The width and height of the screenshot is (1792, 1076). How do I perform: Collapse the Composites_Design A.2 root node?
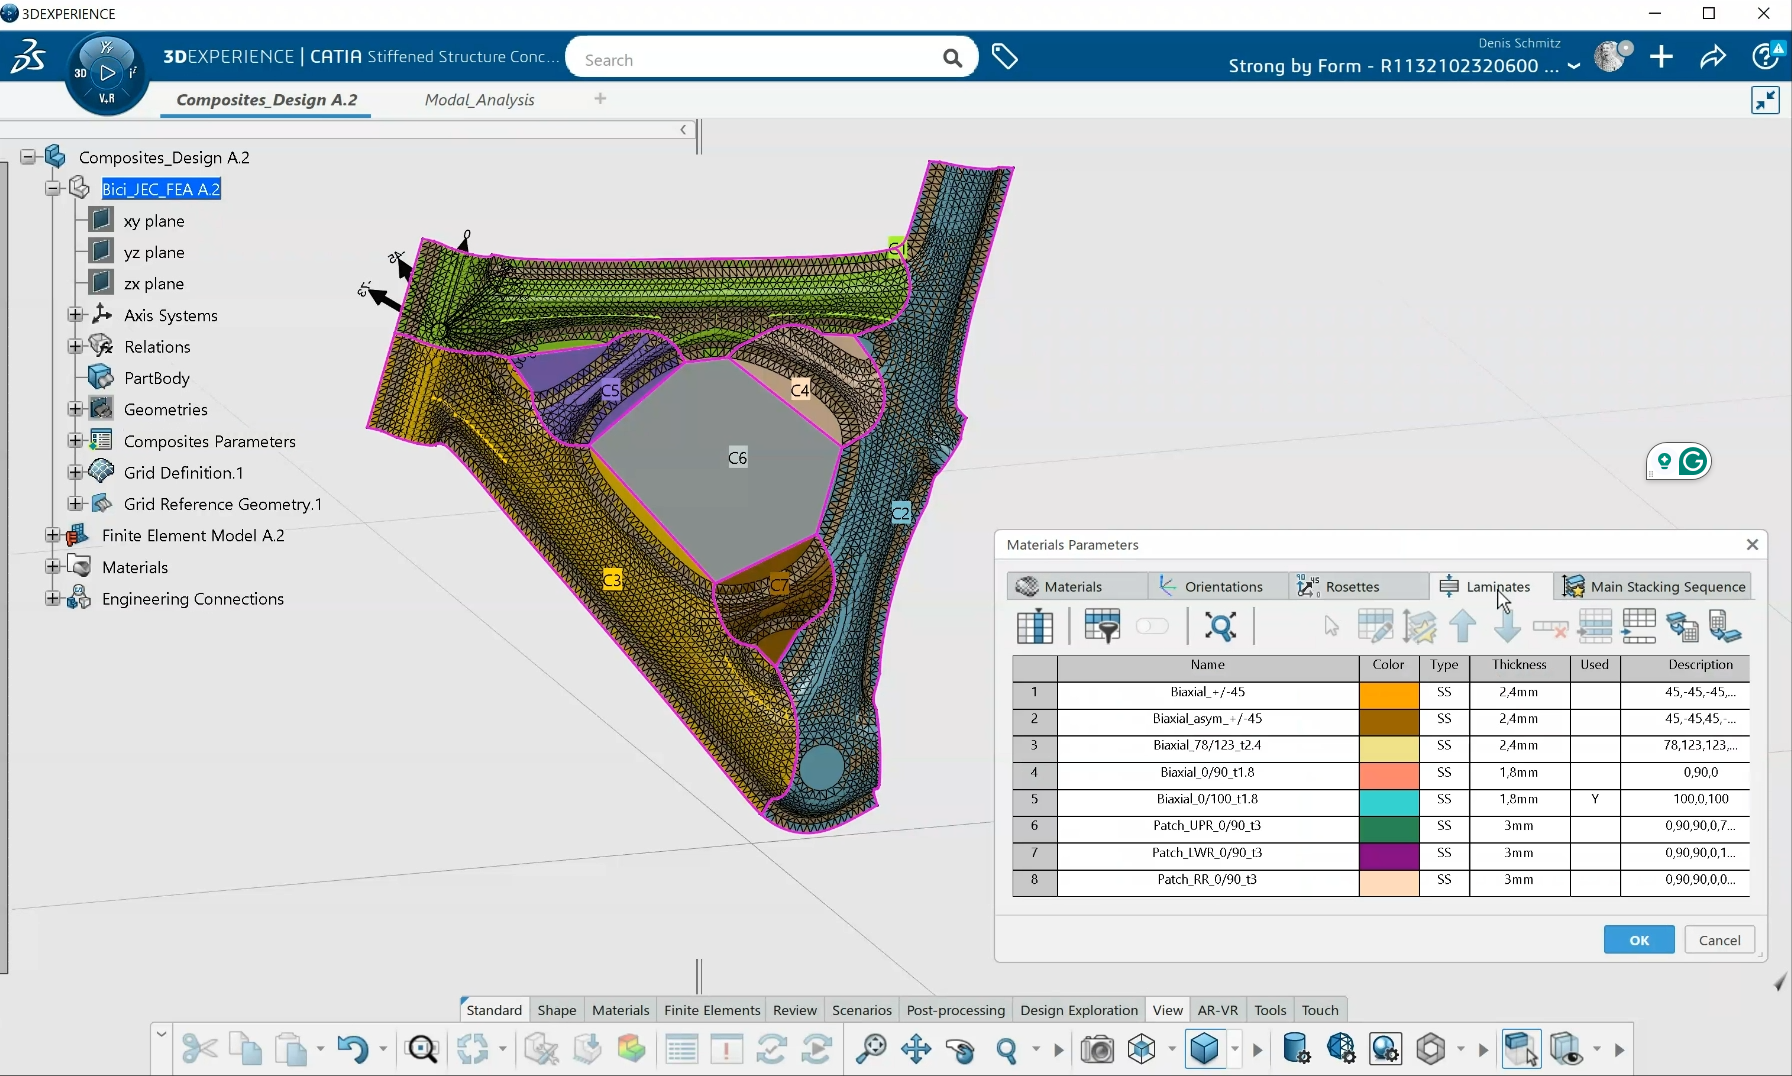27,156
